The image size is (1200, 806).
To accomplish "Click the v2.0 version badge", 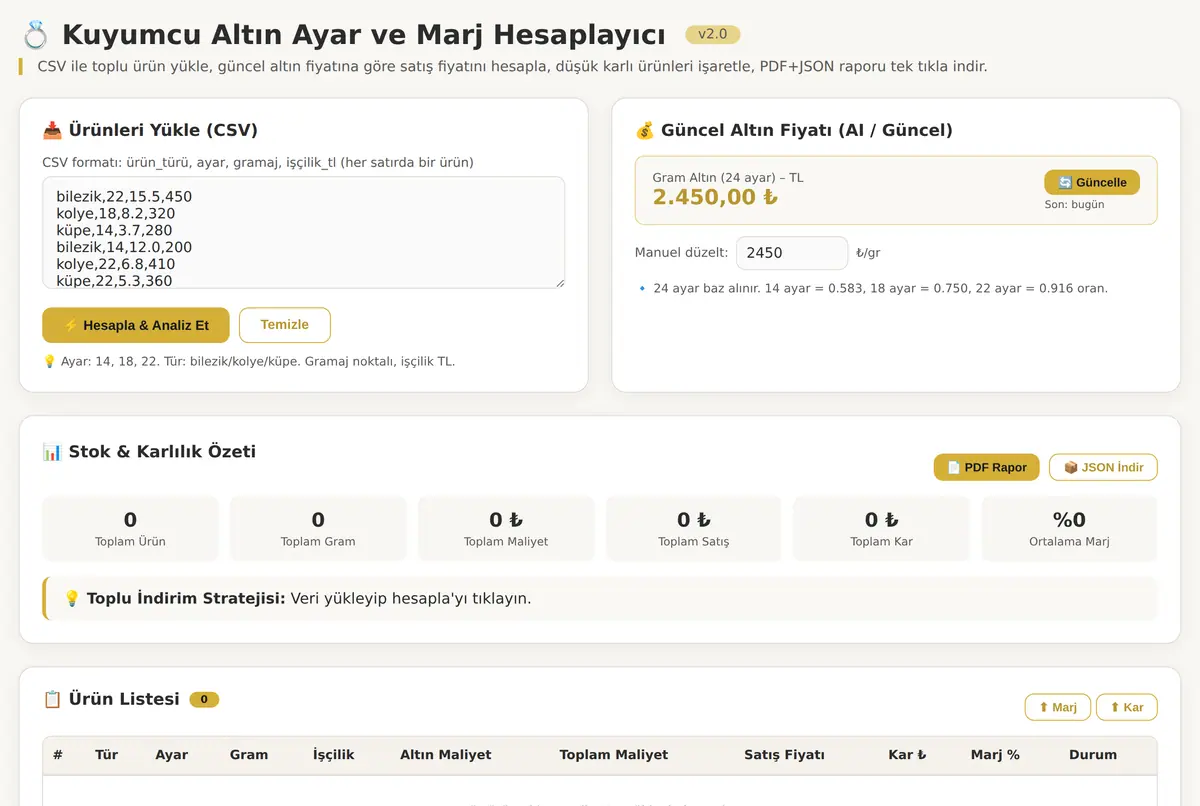I will (x=713, y=34).
